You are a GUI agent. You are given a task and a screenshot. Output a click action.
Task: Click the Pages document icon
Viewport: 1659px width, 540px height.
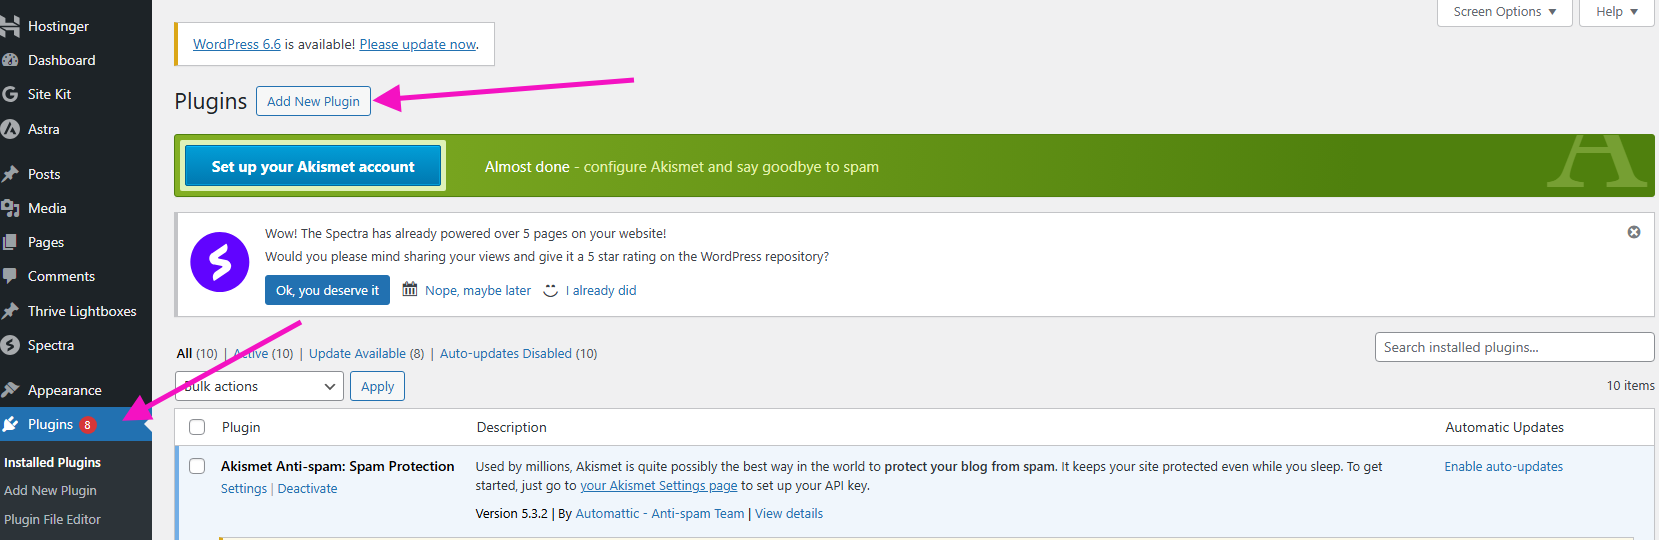10,242
